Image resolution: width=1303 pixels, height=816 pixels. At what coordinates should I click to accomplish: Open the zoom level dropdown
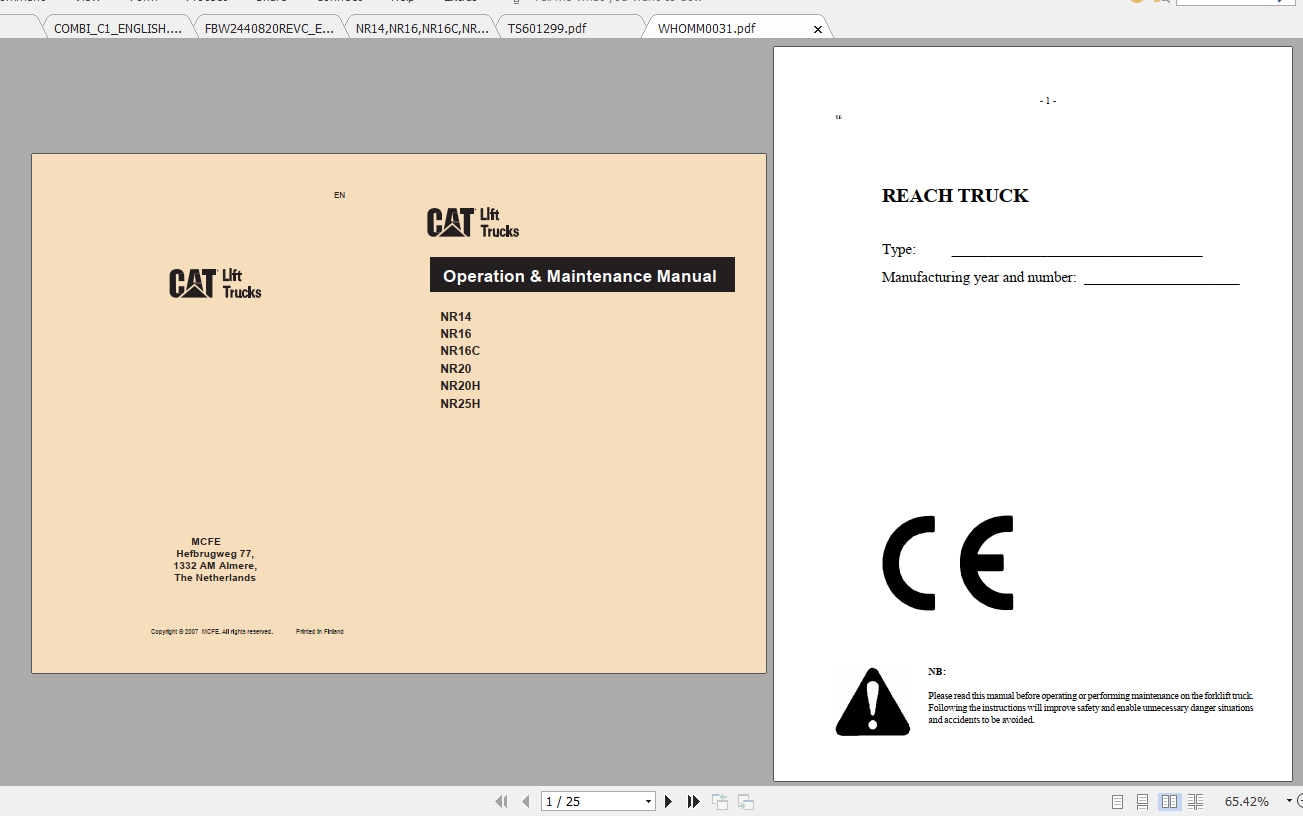pos(1288,801)
